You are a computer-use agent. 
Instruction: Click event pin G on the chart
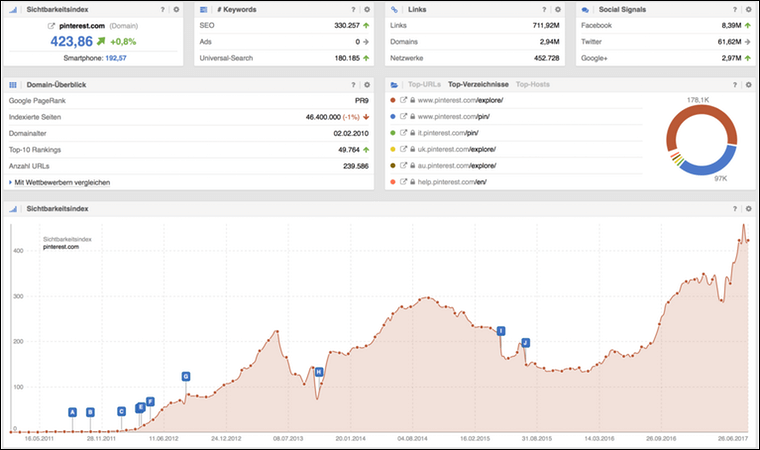[x=185, y=377]
